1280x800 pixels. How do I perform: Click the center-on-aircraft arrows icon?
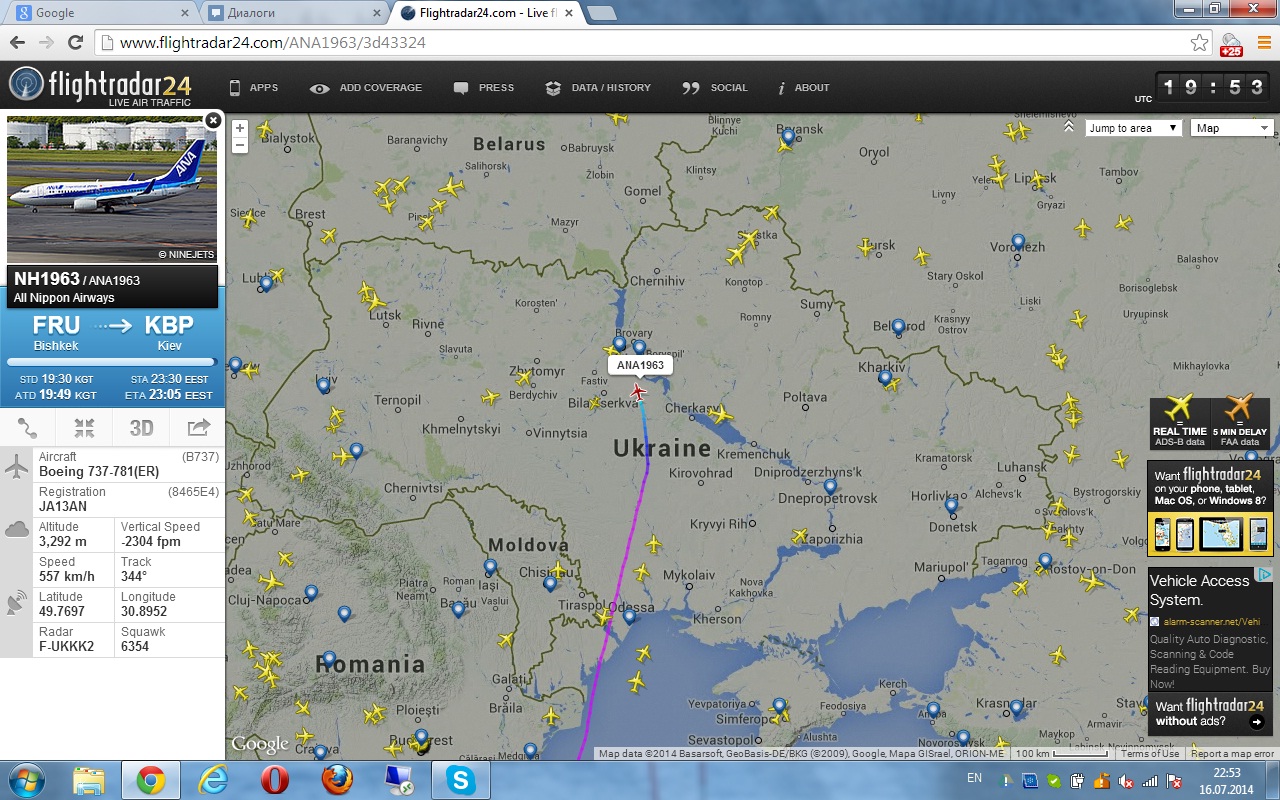[x=84, y=428]
